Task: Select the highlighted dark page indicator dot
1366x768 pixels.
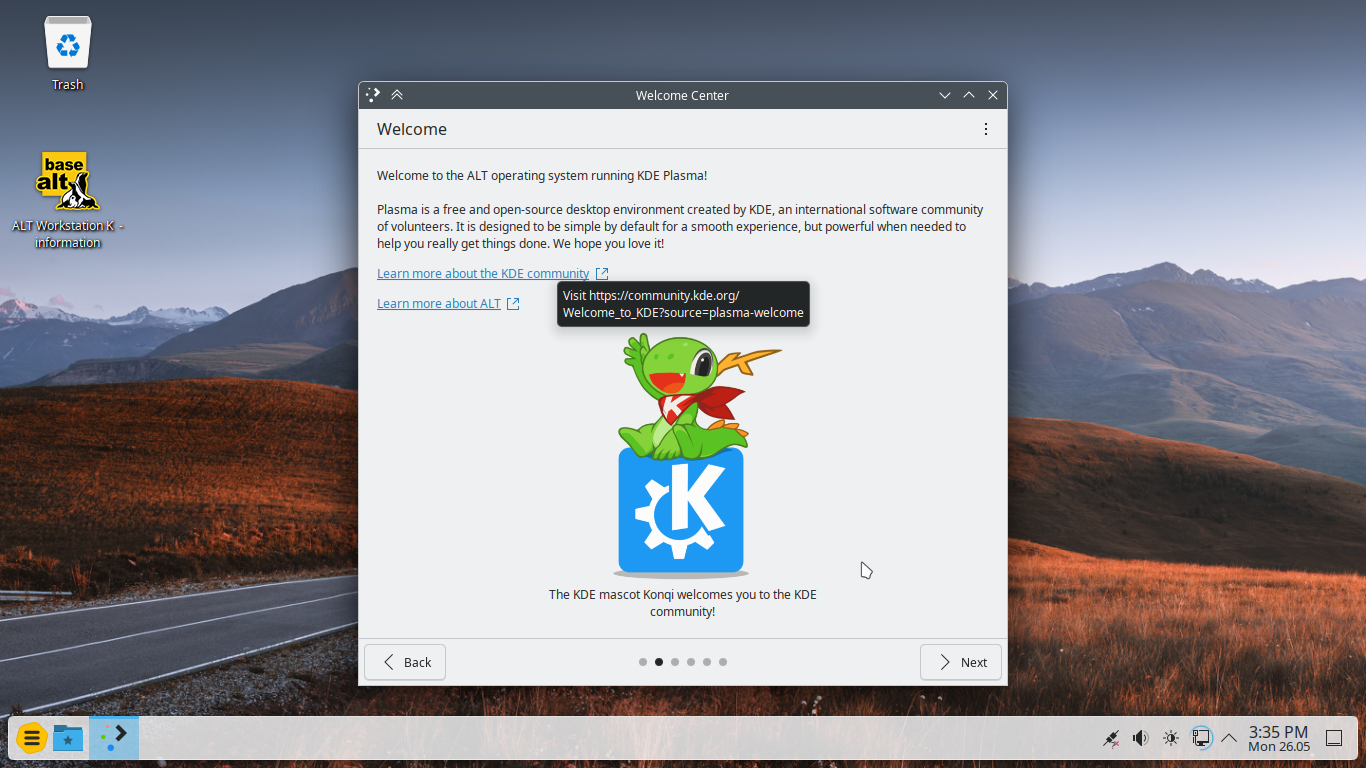Action: pos(659,662)
